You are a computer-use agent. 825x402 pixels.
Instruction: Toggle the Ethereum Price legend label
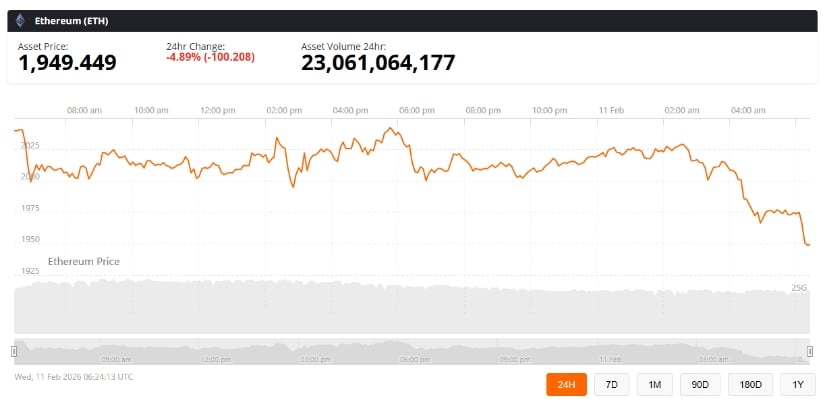[x=84, y=261]
